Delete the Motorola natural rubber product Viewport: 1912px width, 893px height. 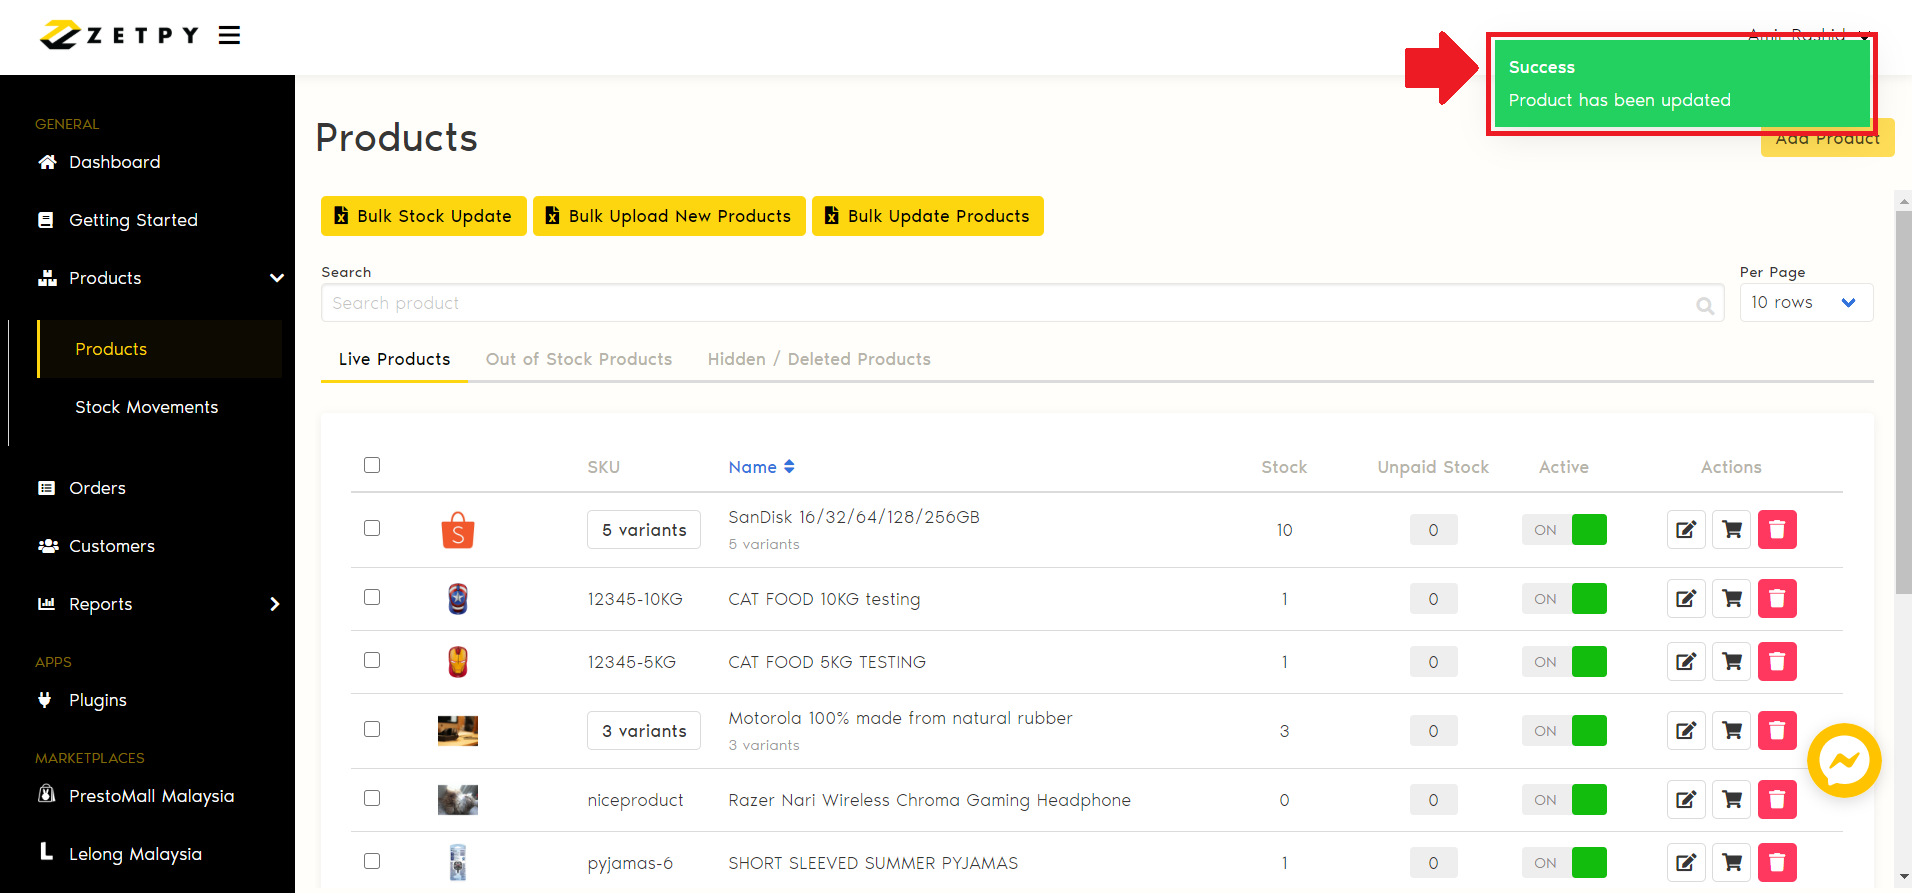[1777, 731]
